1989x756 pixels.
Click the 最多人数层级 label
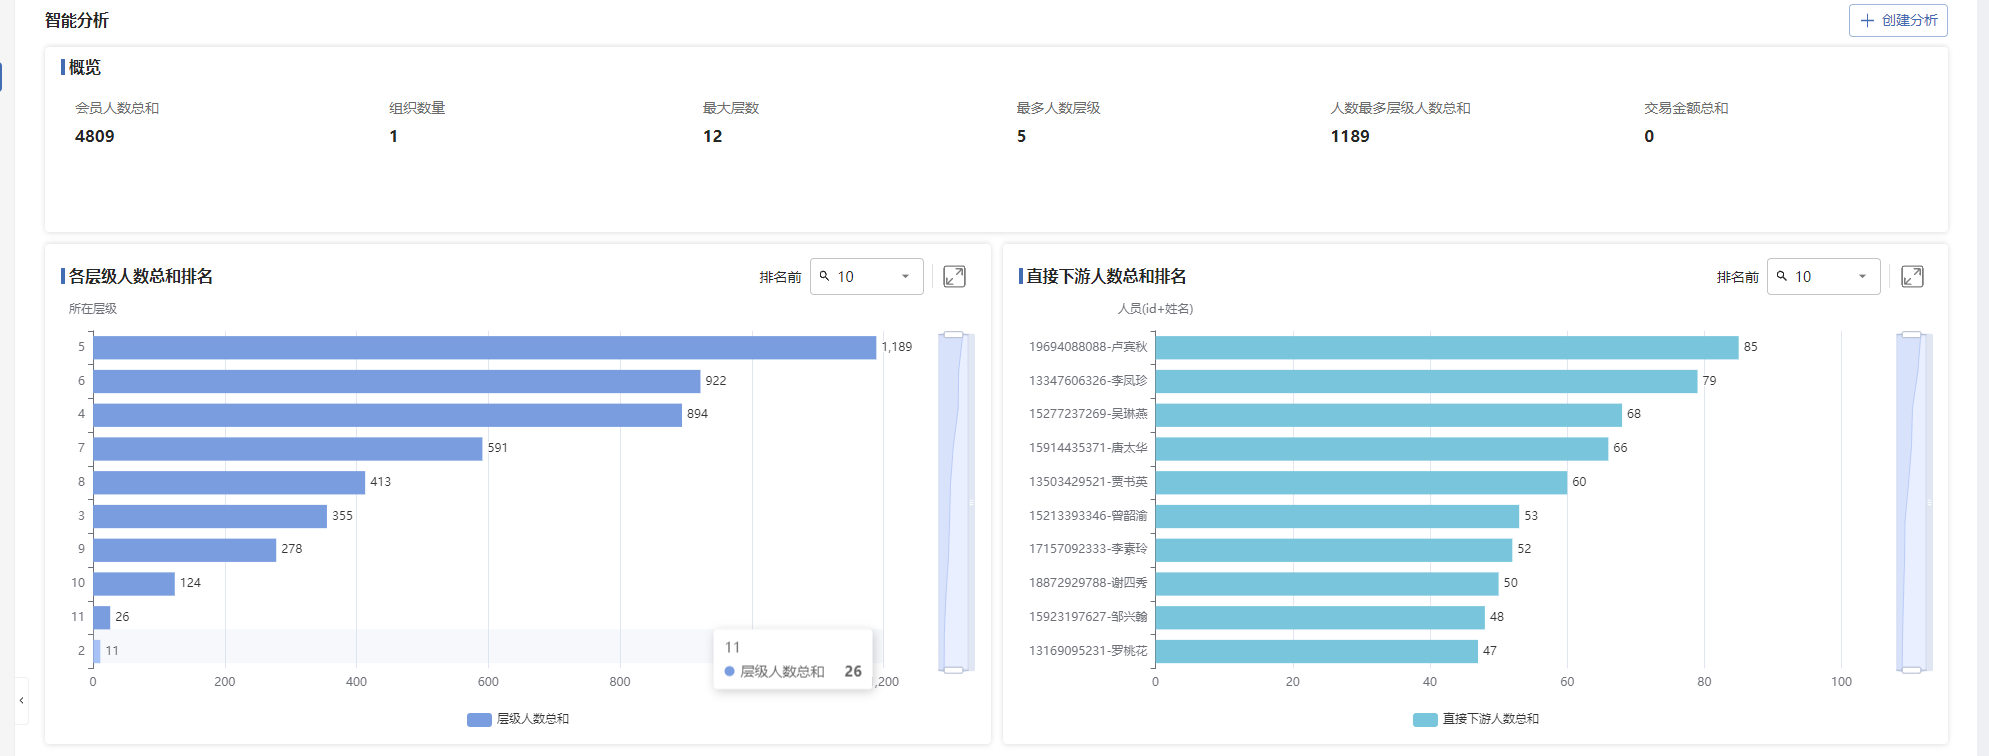point(1058,108)
